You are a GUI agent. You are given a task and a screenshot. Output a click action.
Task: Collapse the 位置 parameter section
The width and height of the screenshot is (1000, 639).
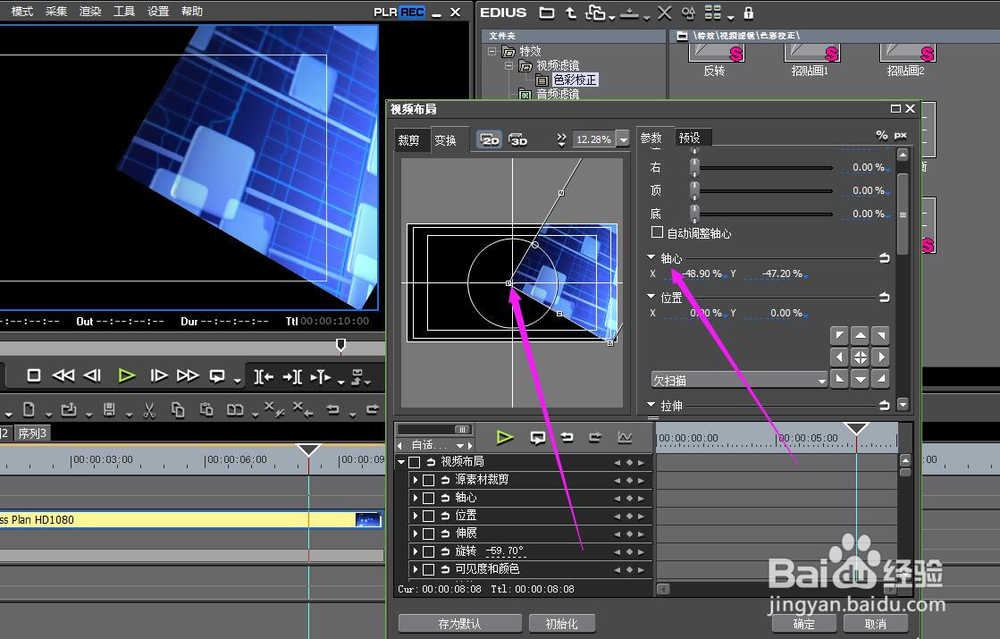click(651, 296)
